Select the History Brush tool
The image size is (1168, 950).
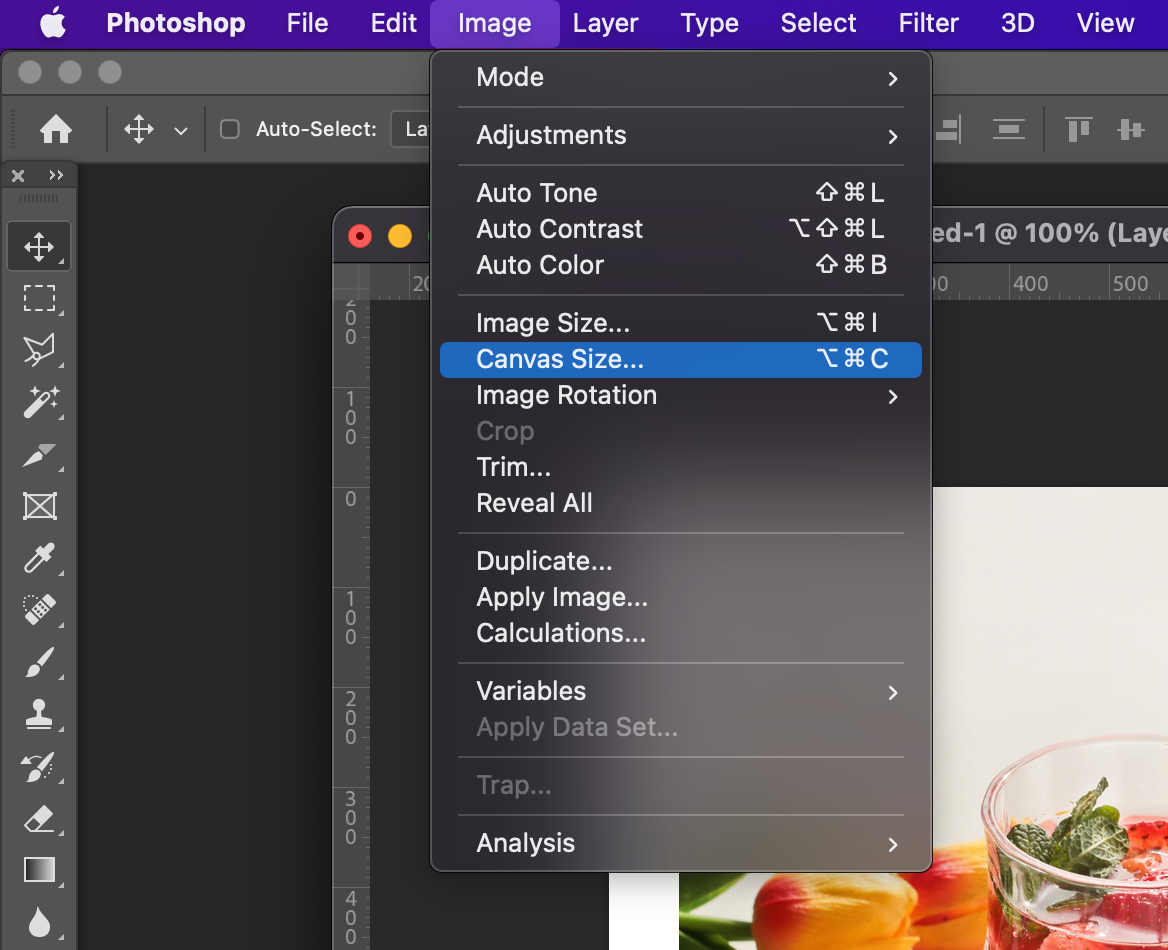pyautogui.click(x=39, y=766)
